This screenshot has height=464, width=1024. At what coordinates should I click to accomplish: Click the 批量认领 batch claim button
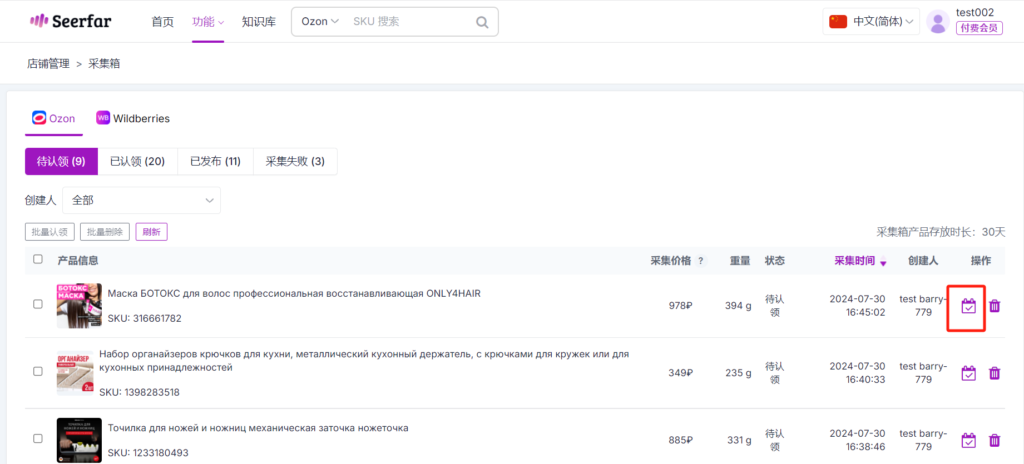(x=49, y=232)
